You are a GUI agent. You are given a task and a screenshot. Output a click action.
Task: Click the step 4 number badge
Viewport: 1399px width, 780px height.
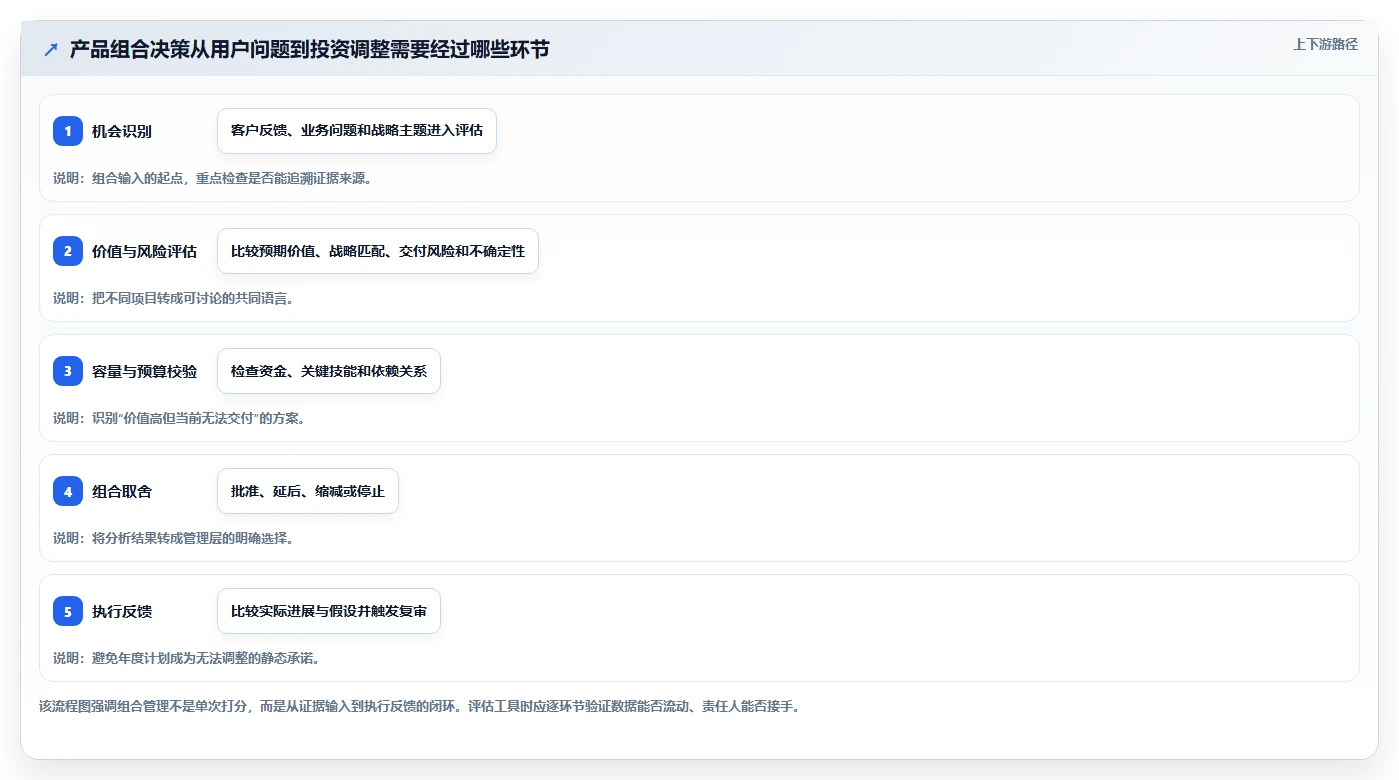(x=68, y=491)
